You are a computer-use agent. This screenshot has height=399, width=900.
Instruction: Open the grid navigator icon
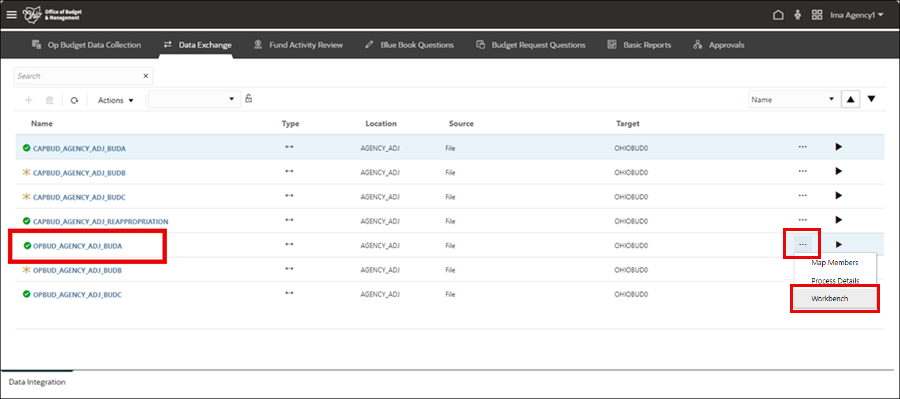coord(817,16)
